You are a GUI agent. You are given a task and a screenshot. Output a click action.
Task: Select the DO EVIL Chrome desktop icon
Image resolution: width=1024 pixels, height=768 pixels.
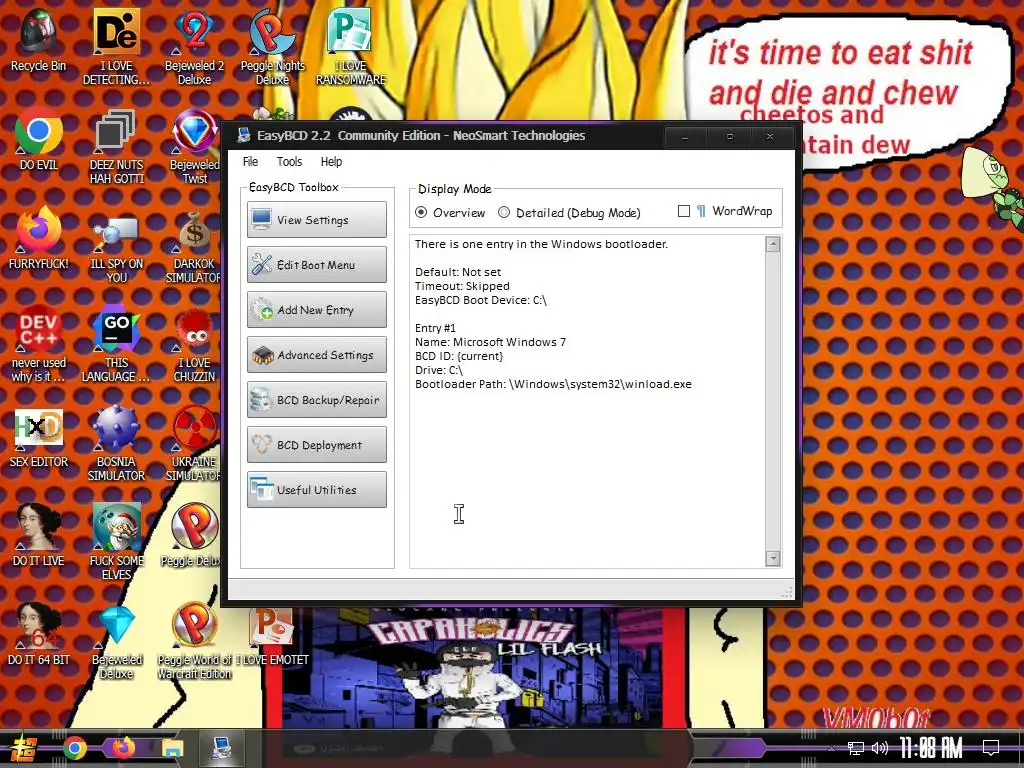pos(38,140)
